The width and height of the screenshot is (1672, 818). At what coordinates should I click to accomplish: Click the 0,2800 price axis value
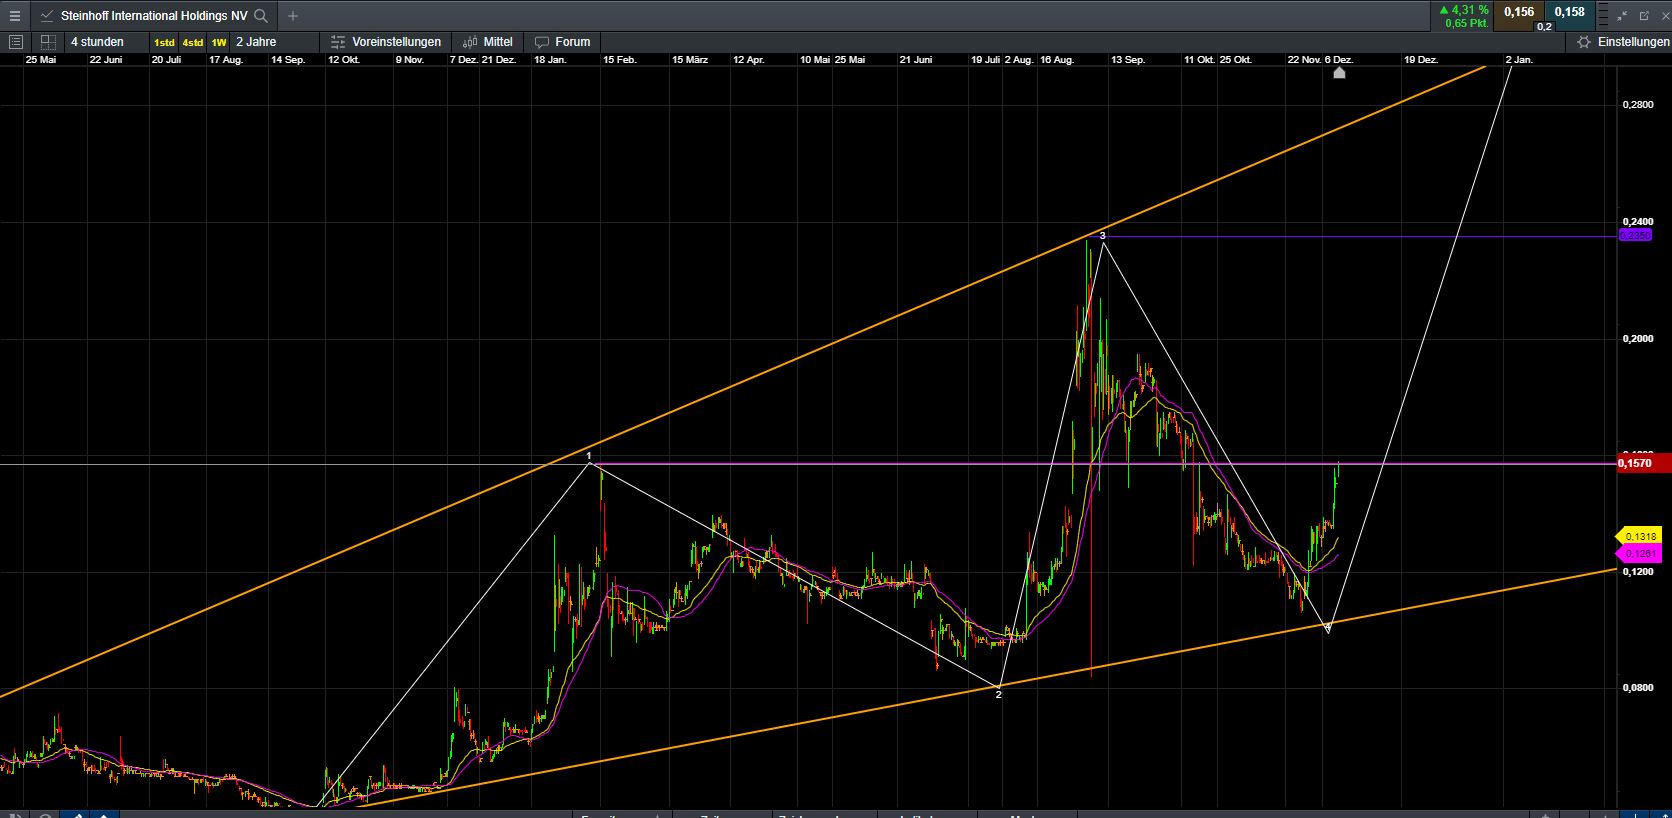tap(1637, 105)
